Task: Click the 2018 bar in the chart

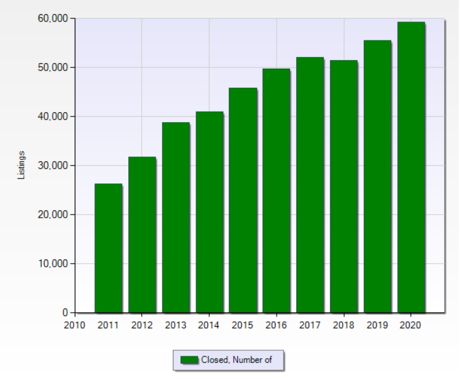Action: pos(344,186)
